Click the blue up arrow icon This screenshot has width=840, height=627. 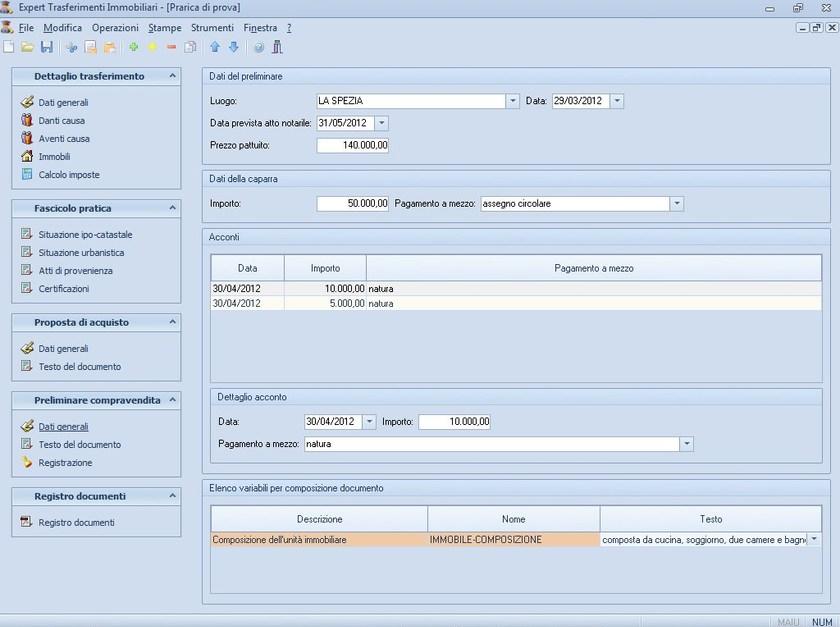[214, 47]
